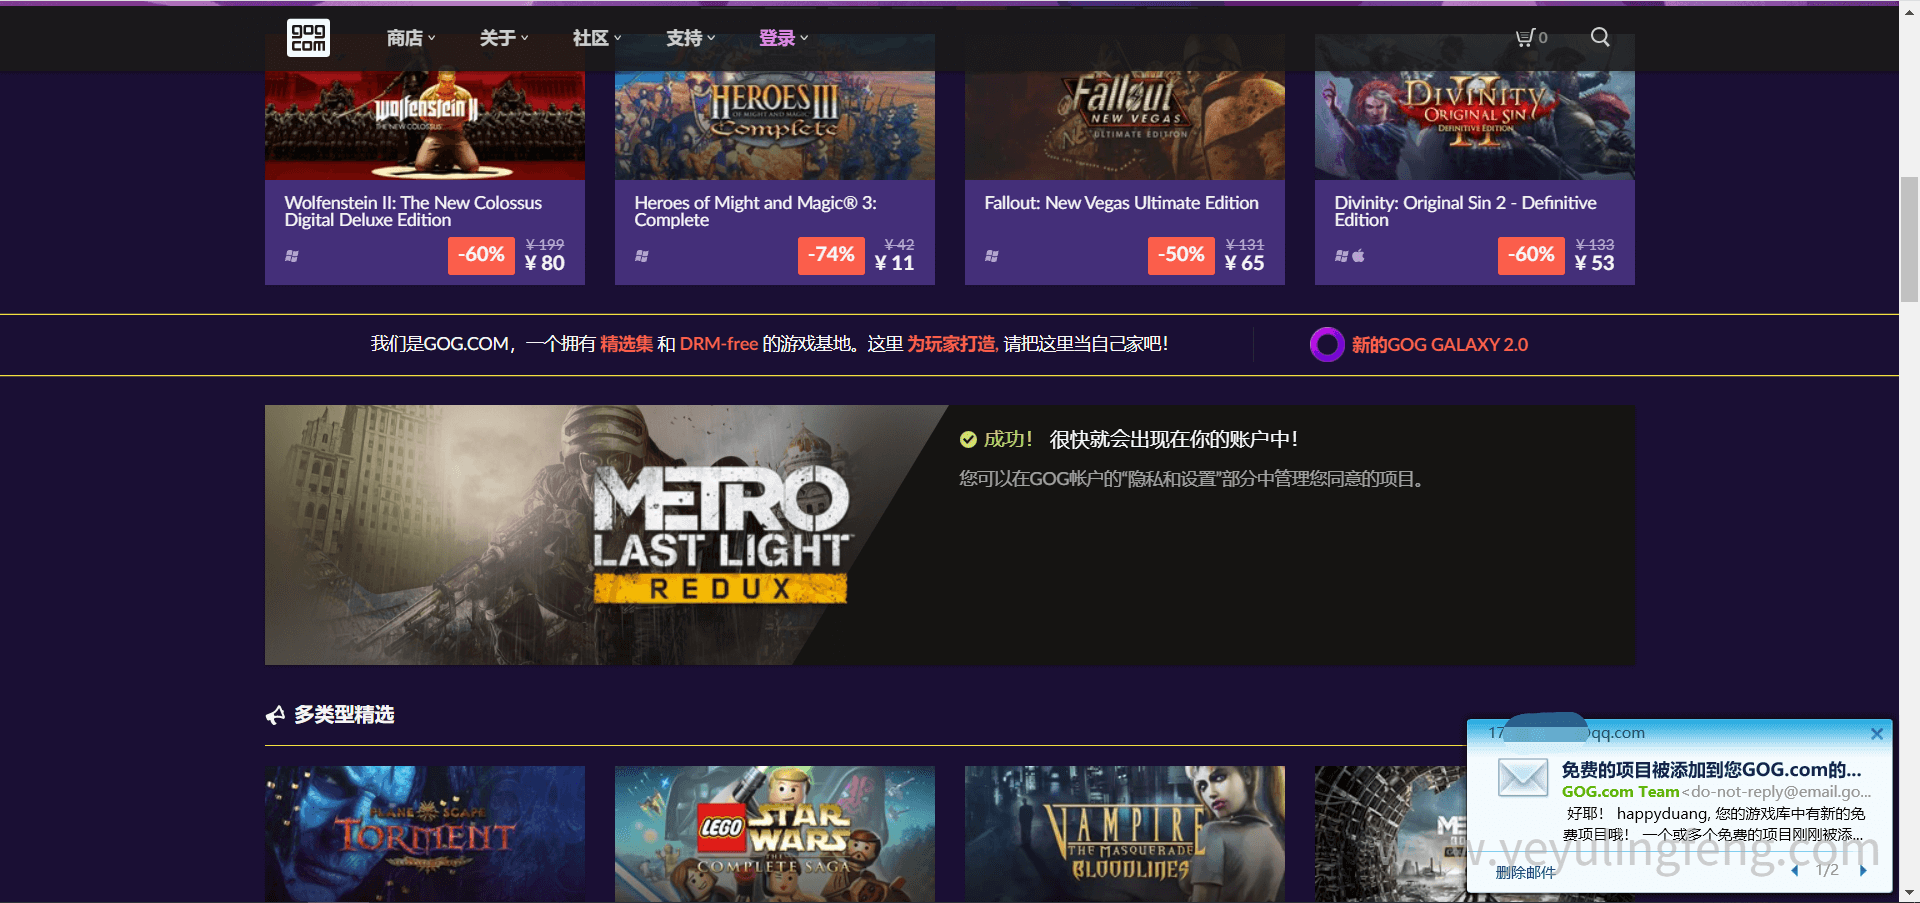Click the Divinity: Original Sin 2 title

point(1465,211)
